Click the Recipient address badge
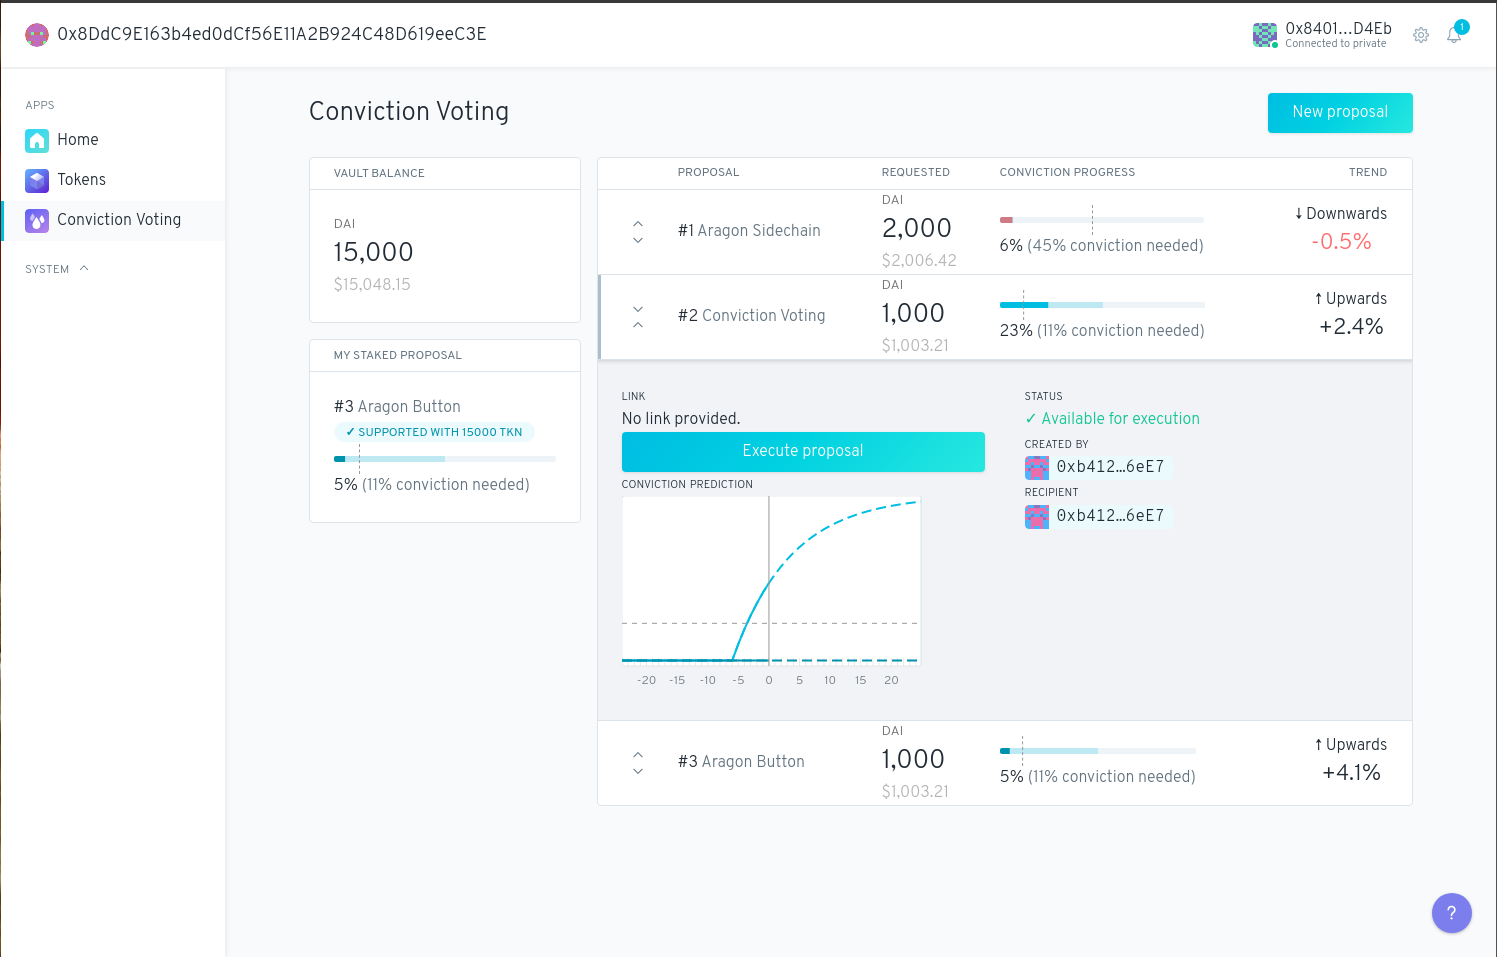Image resolution: width=1497 pixels, height=957 pixels. click(x=1098, y=516)
